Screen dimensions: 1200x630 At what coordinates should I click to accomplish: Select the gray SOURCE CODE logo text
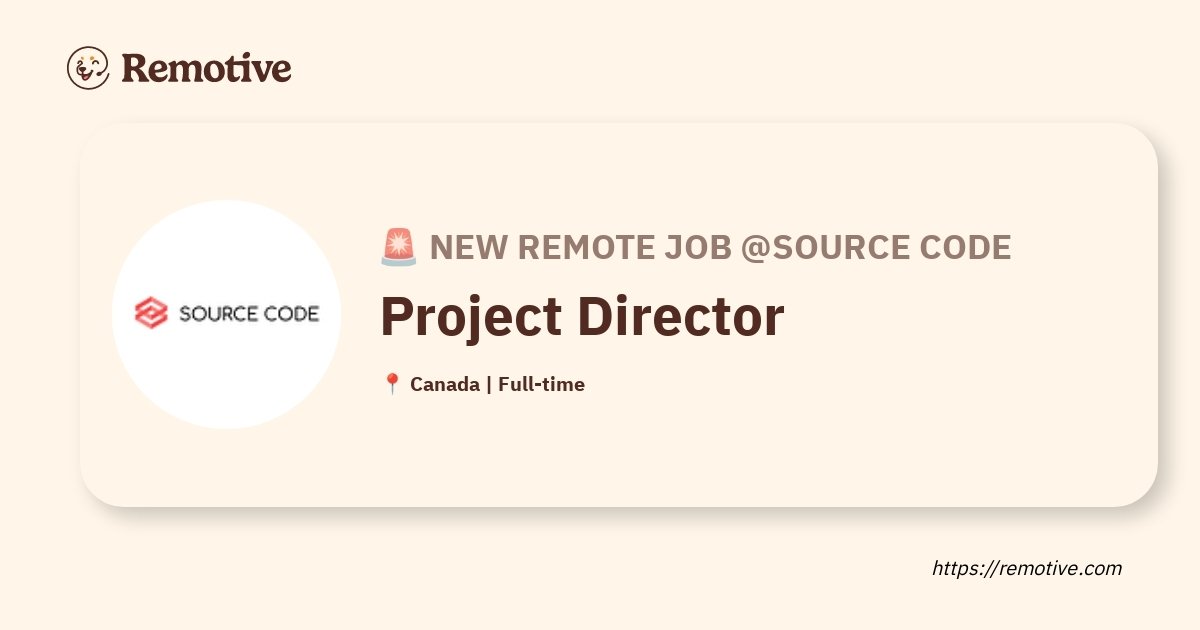click(249, 314)
